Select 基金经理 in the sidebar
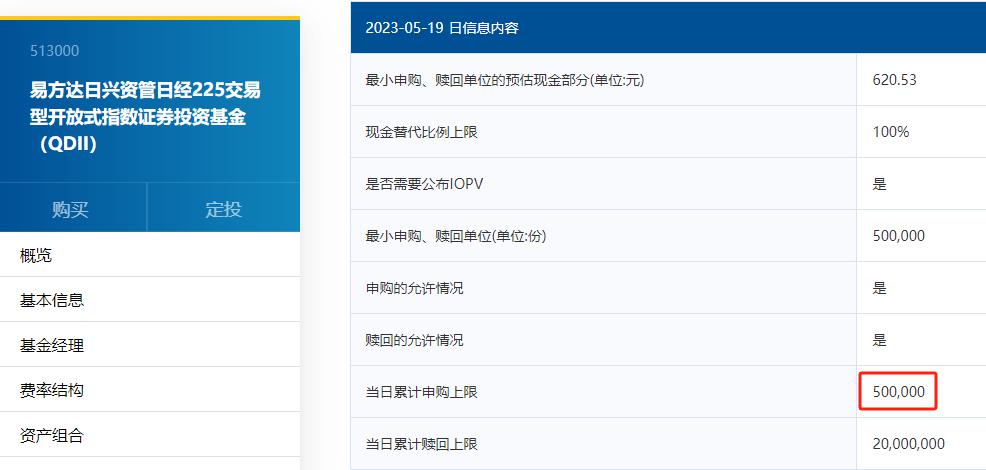This screenshot has width=986, height=470. point(52,345)
